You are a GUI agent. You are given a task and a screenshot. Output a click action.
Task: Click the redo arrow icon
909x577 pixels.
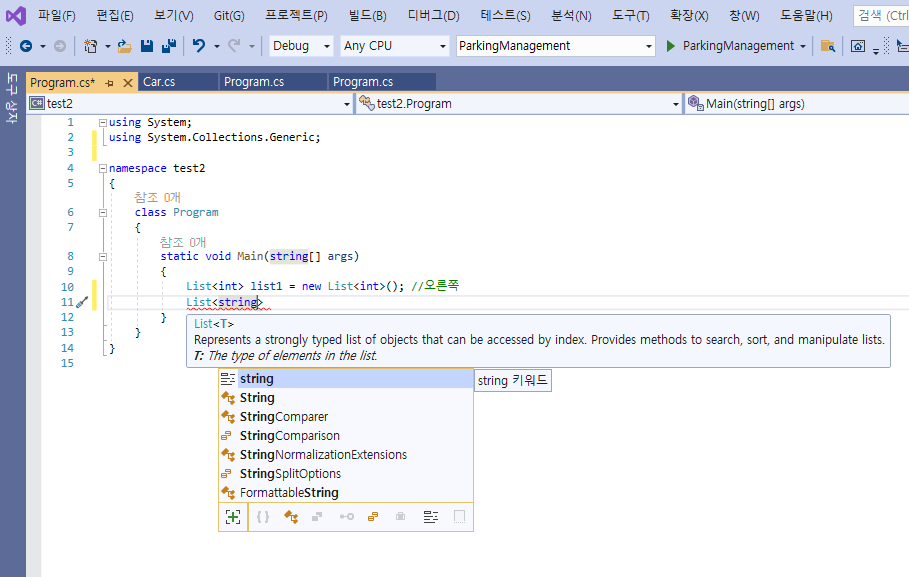click(234, 46)
